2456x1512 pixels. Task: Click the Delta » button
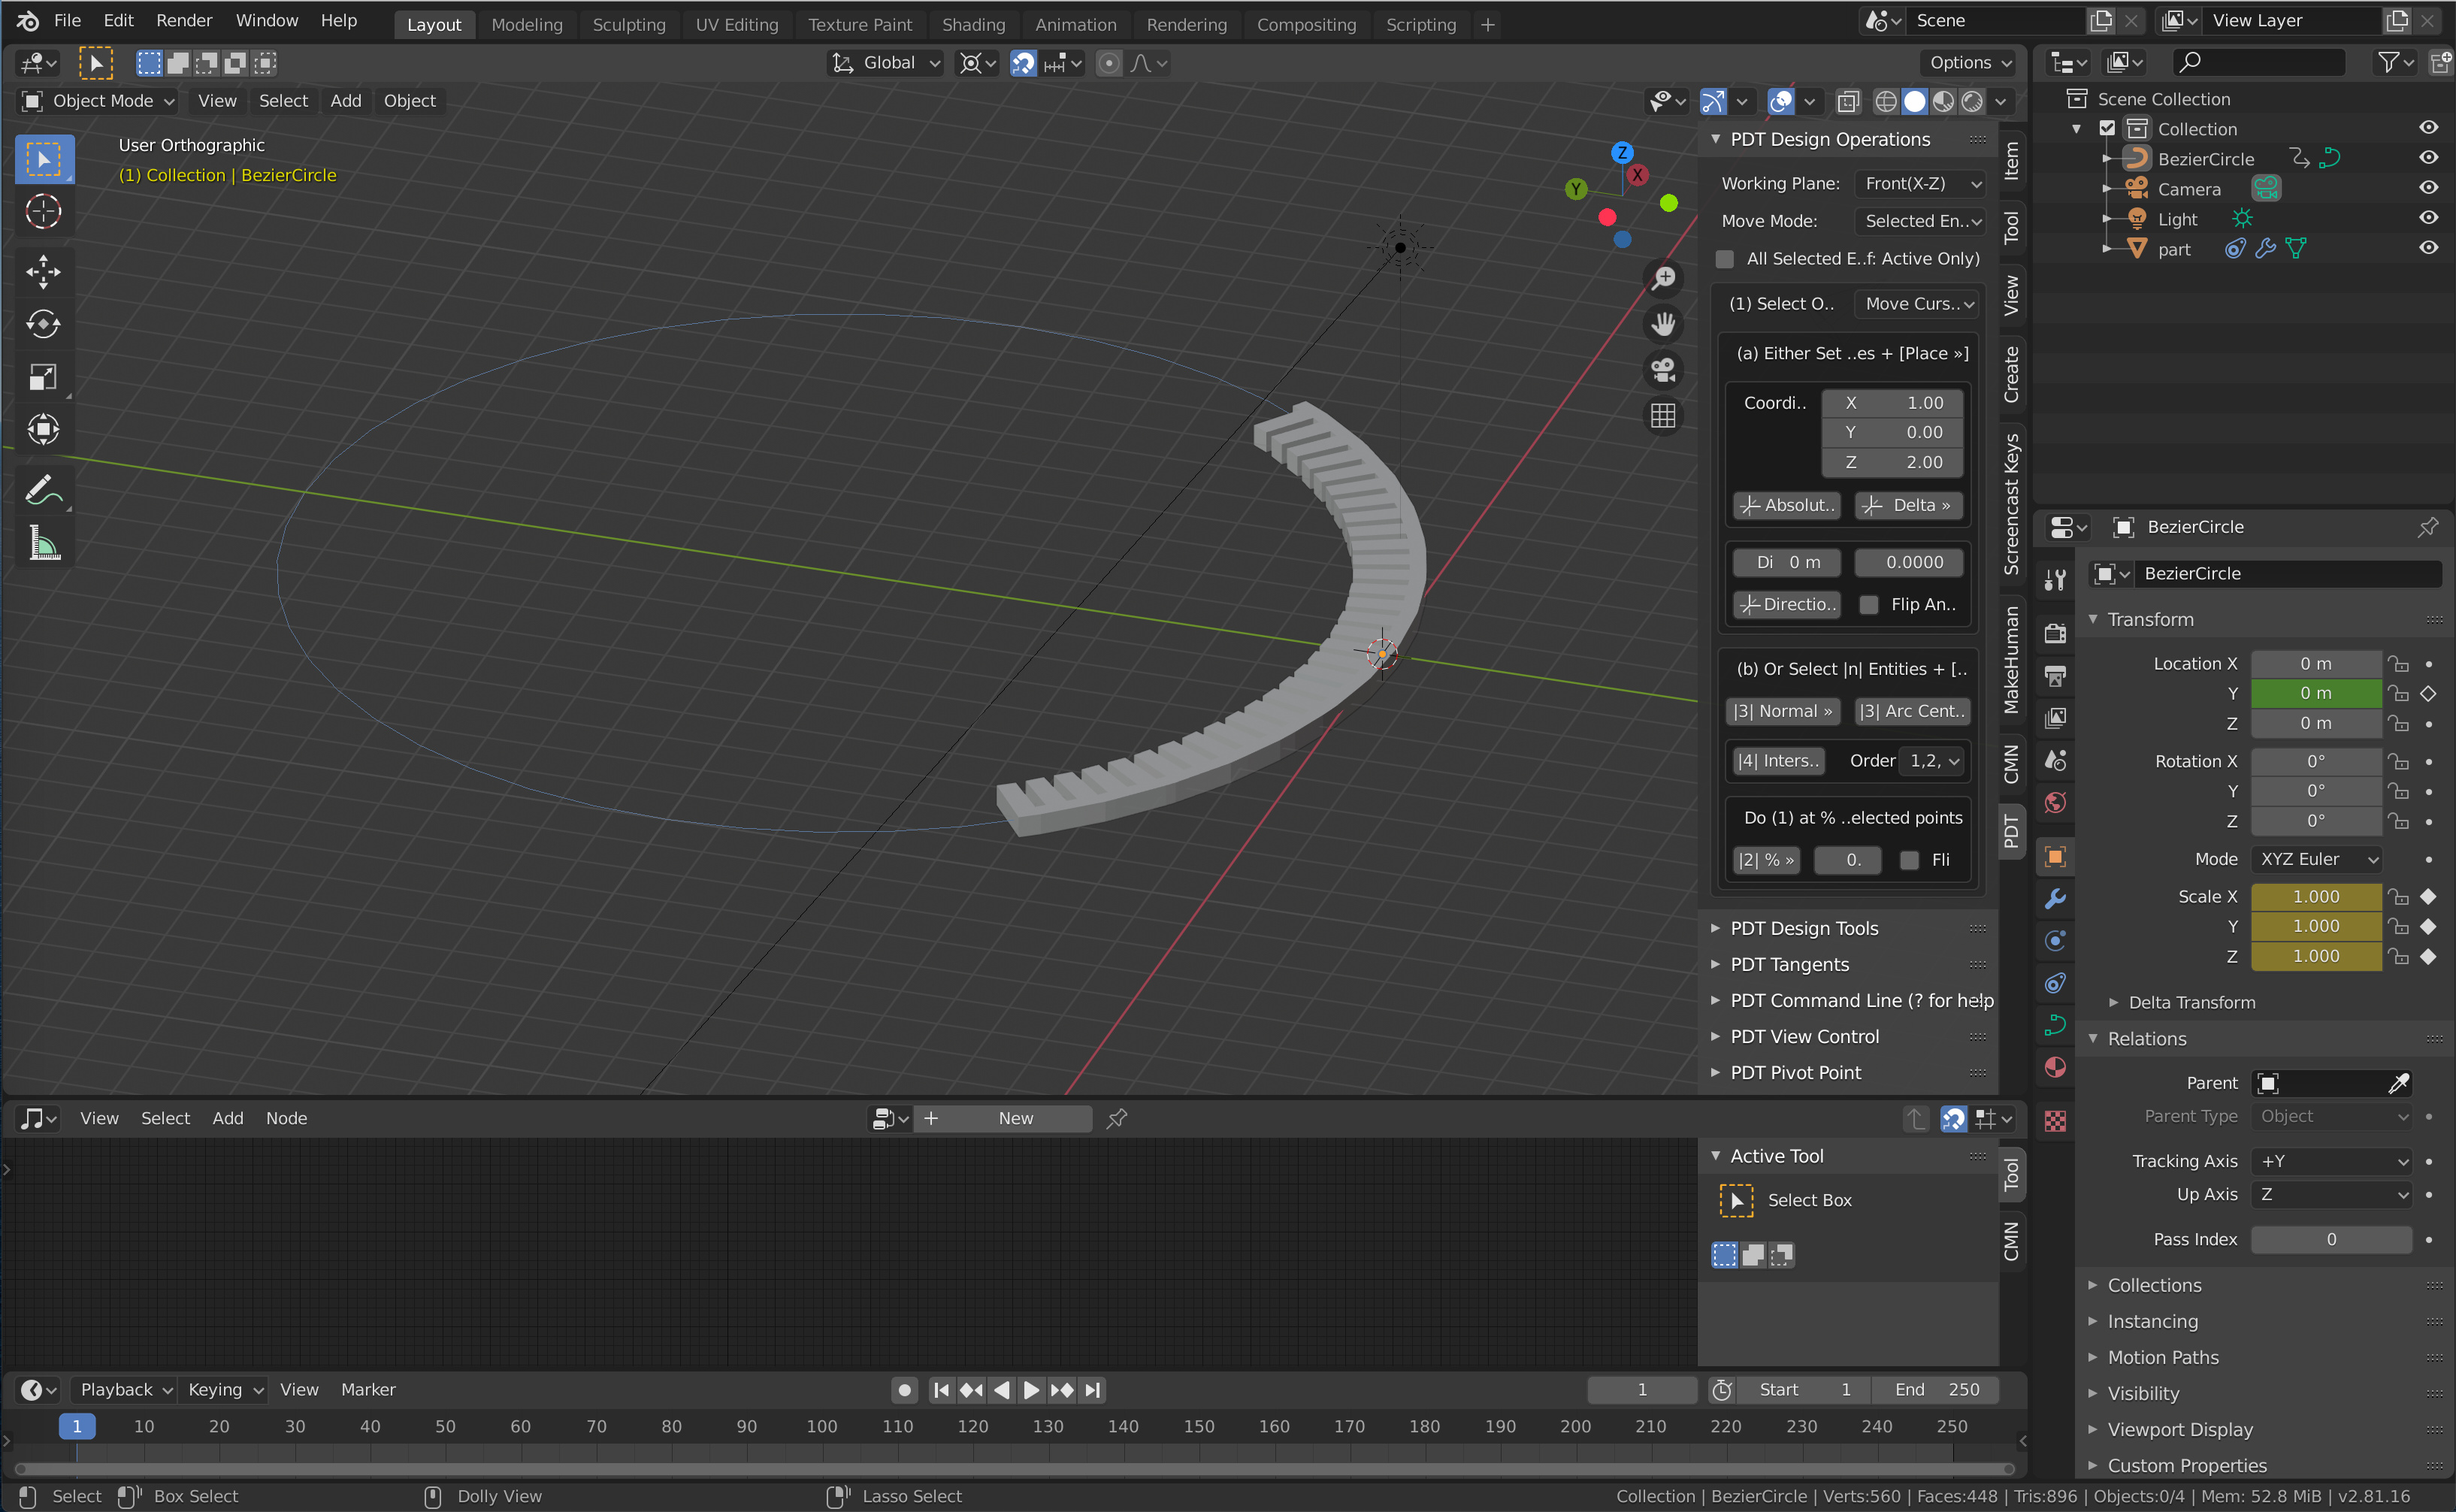click(1908, 506)
